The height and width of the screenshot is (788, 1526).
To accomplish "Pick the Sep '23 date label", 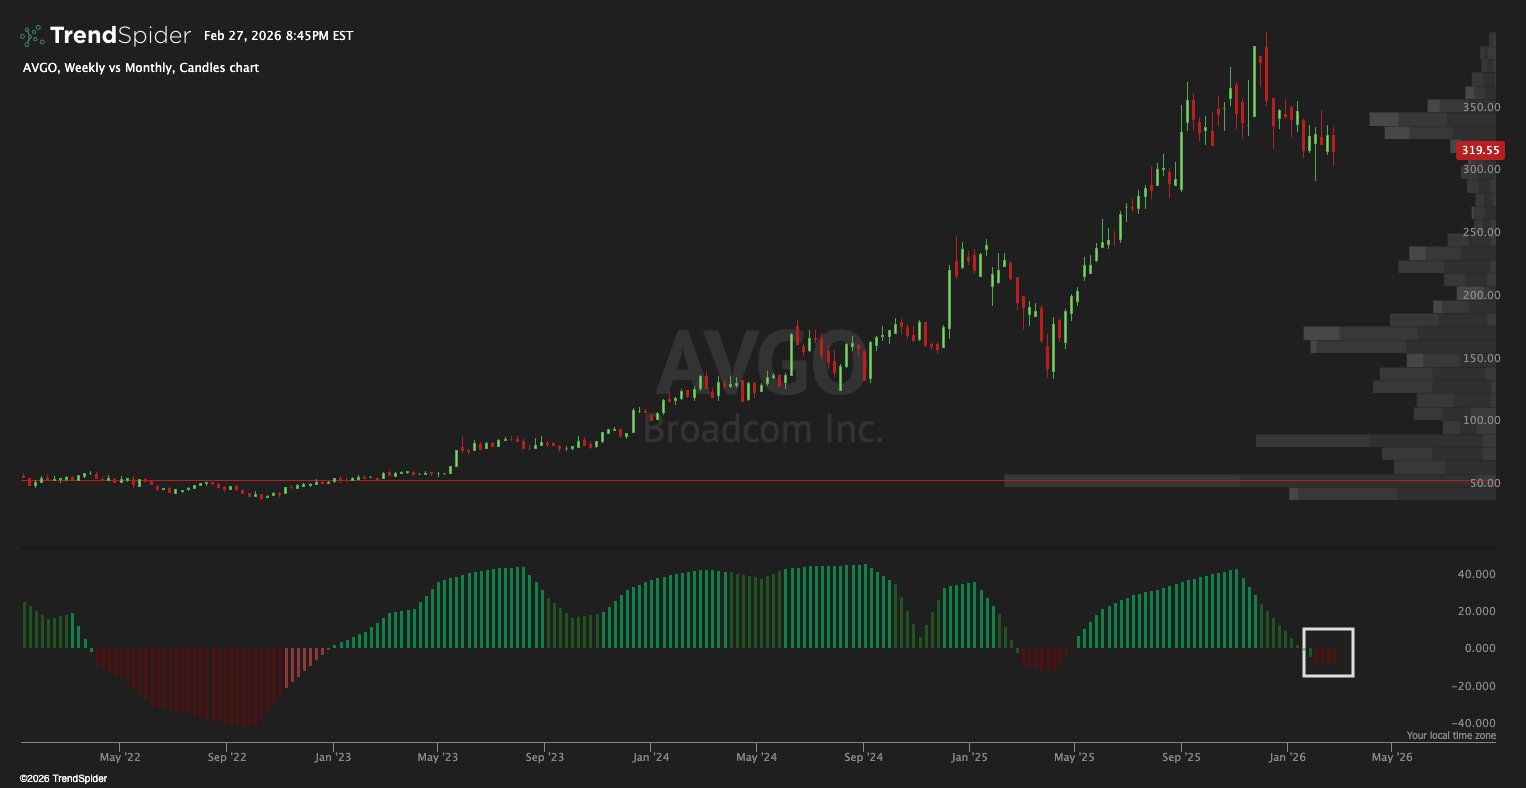I will tap(543, 758).
